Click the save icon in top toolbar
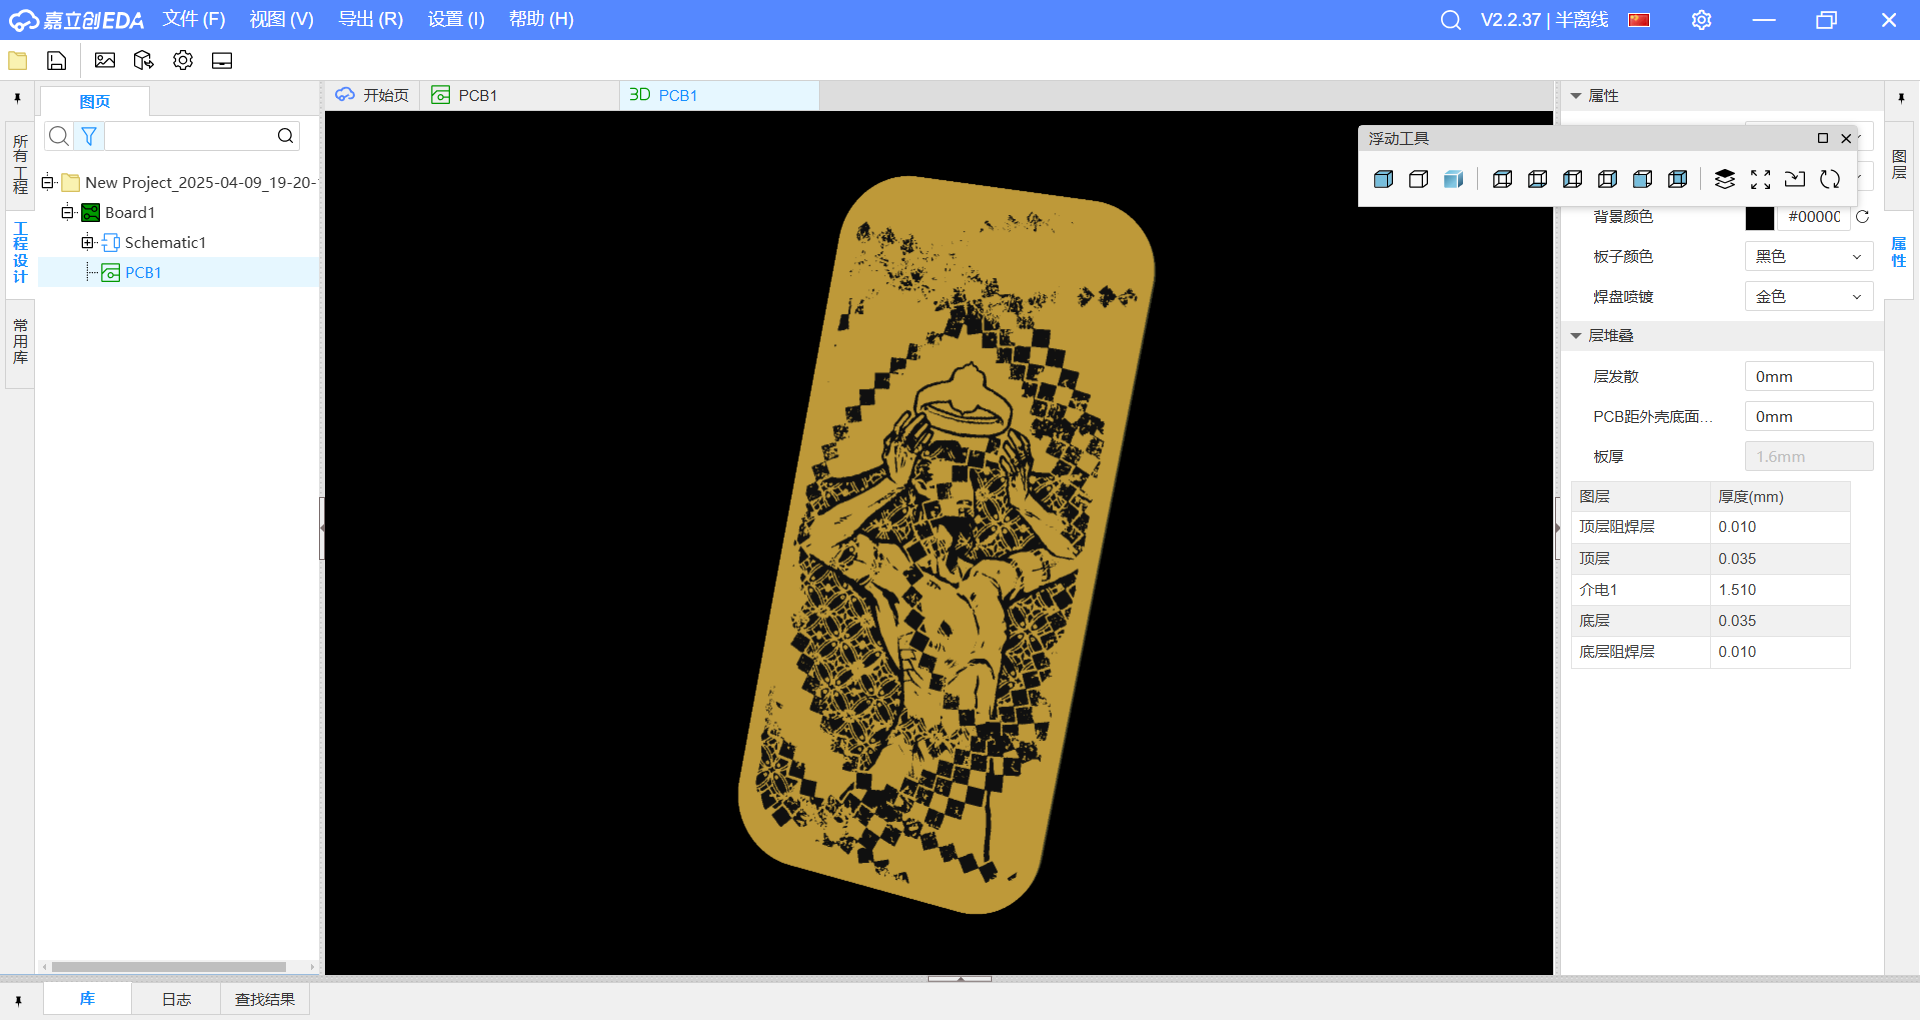The image size is (1920, 1020). pos(57,61)
